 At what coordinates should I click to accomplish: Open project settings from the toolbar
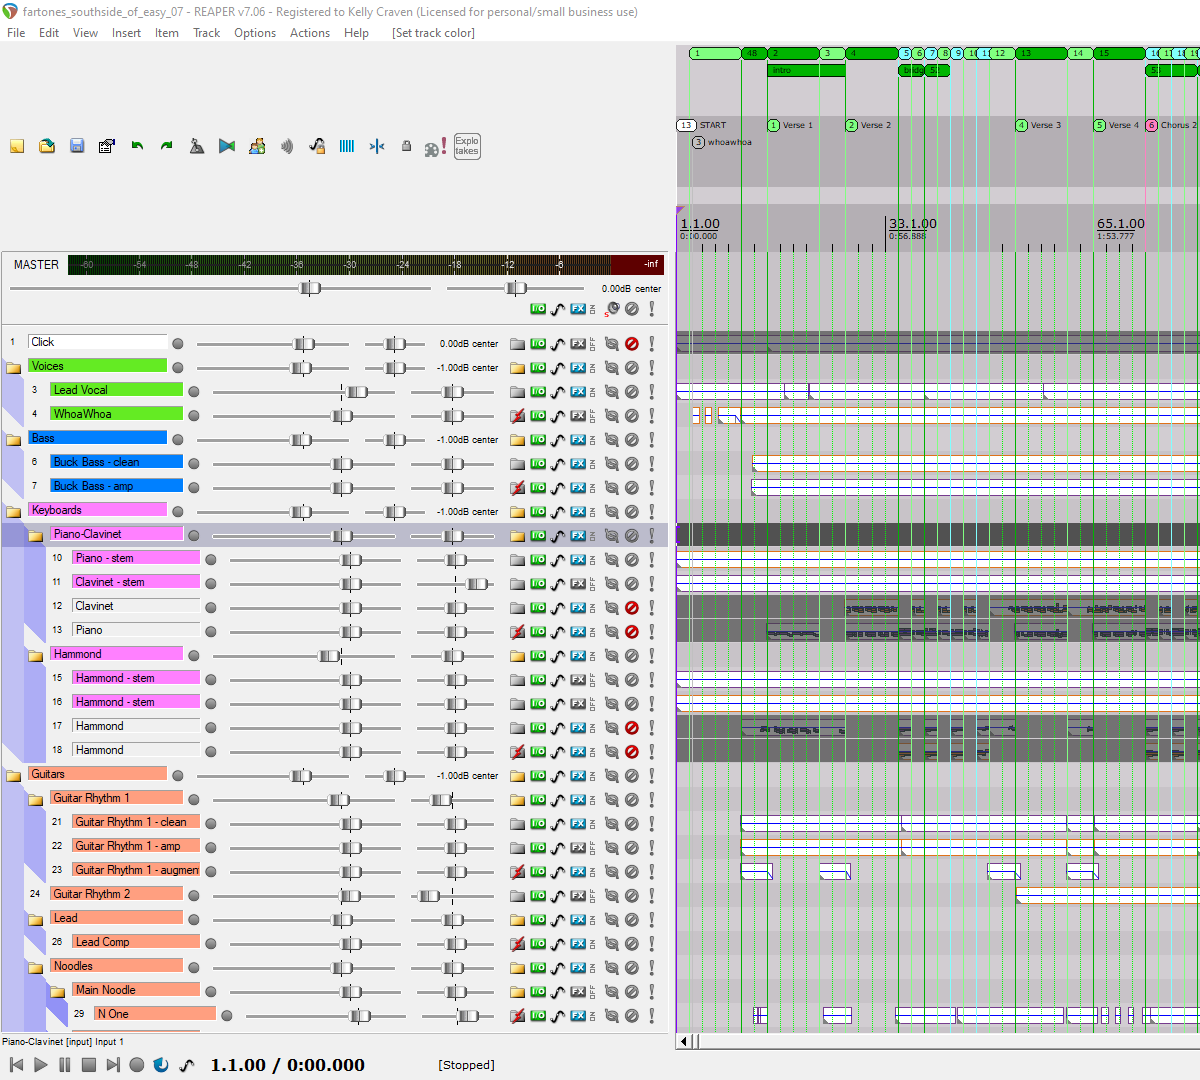107,146
